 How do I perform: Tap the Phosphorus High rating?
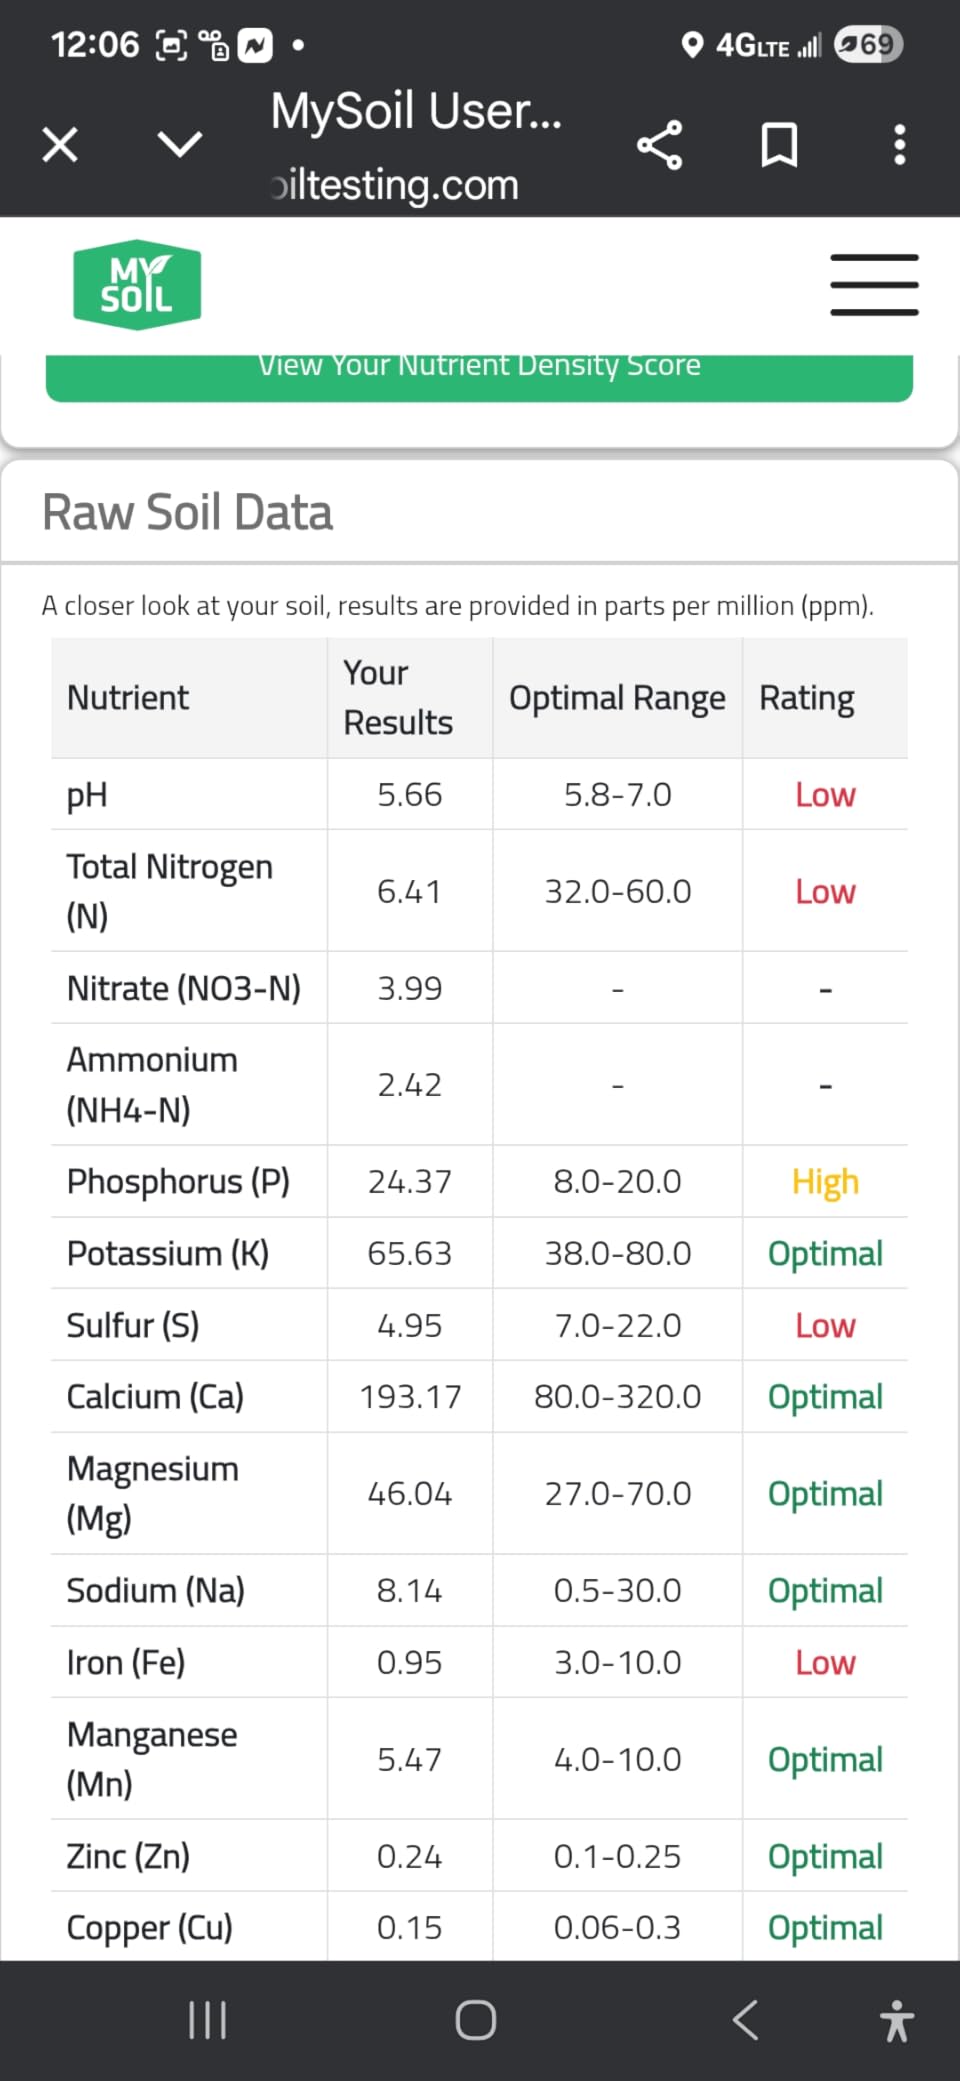[825, 1182]
